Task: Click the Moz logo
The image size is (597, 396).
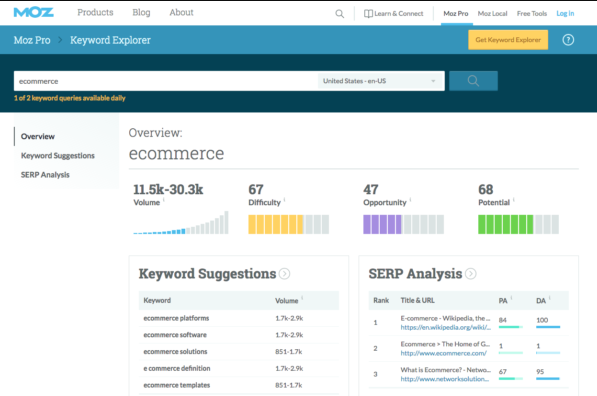Action: [x=34, y=13]
